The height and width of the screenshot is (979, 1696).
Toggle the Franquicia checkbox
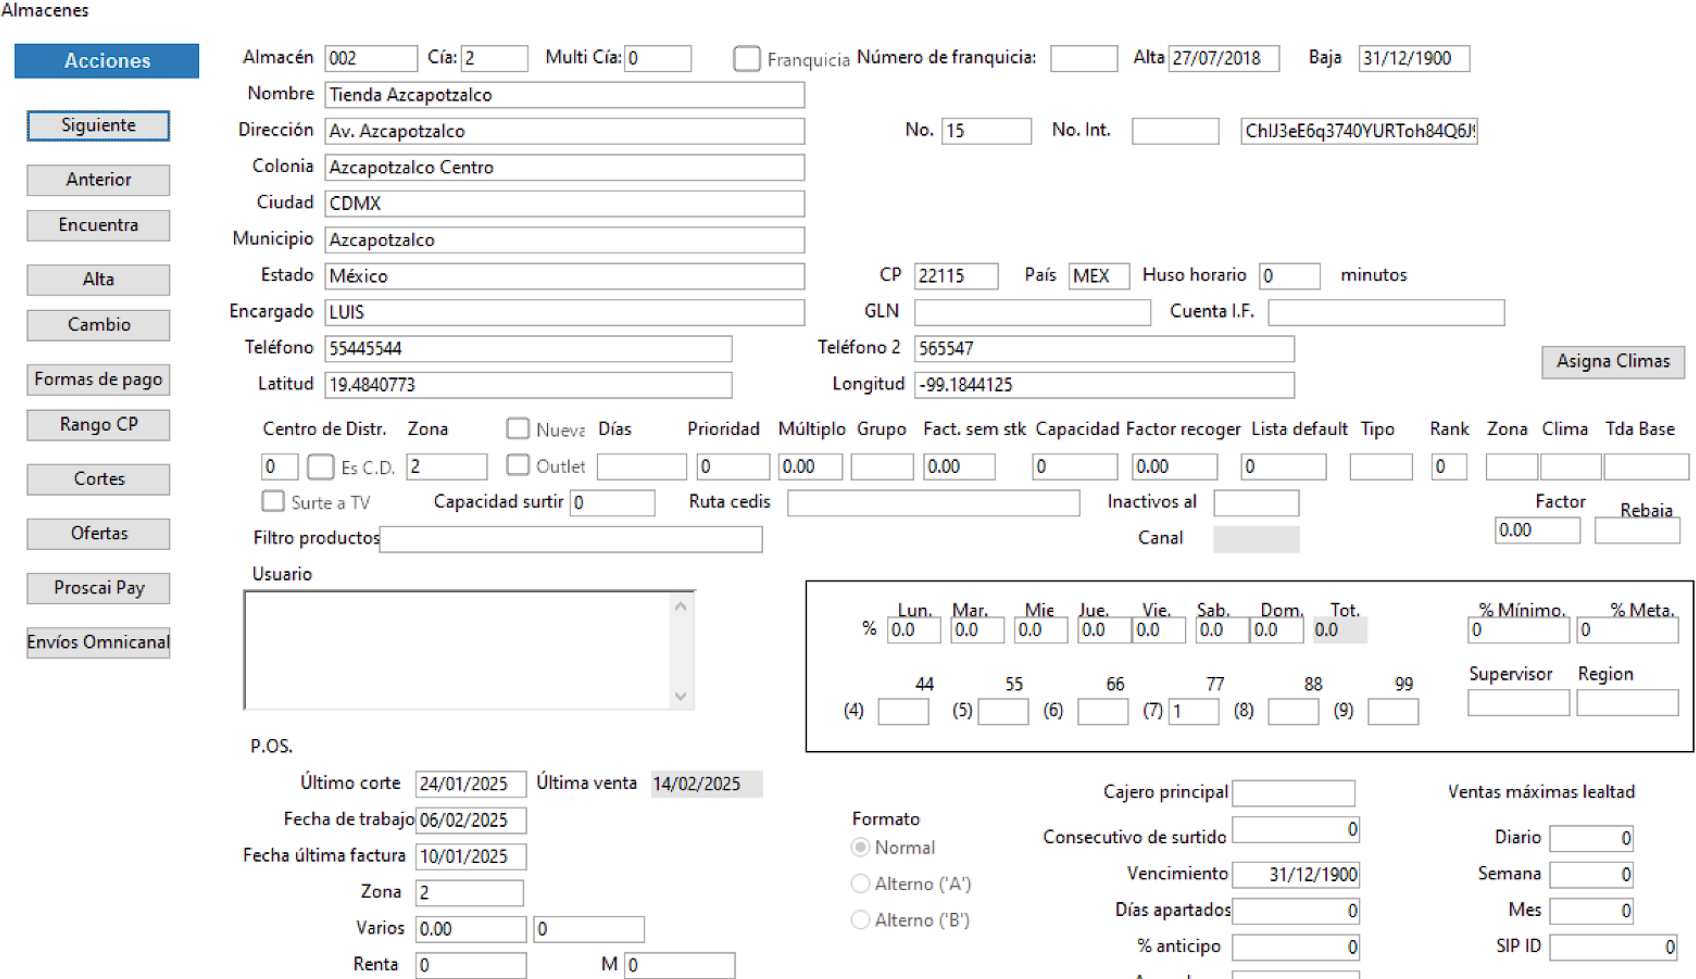click(x=746, y=59)
